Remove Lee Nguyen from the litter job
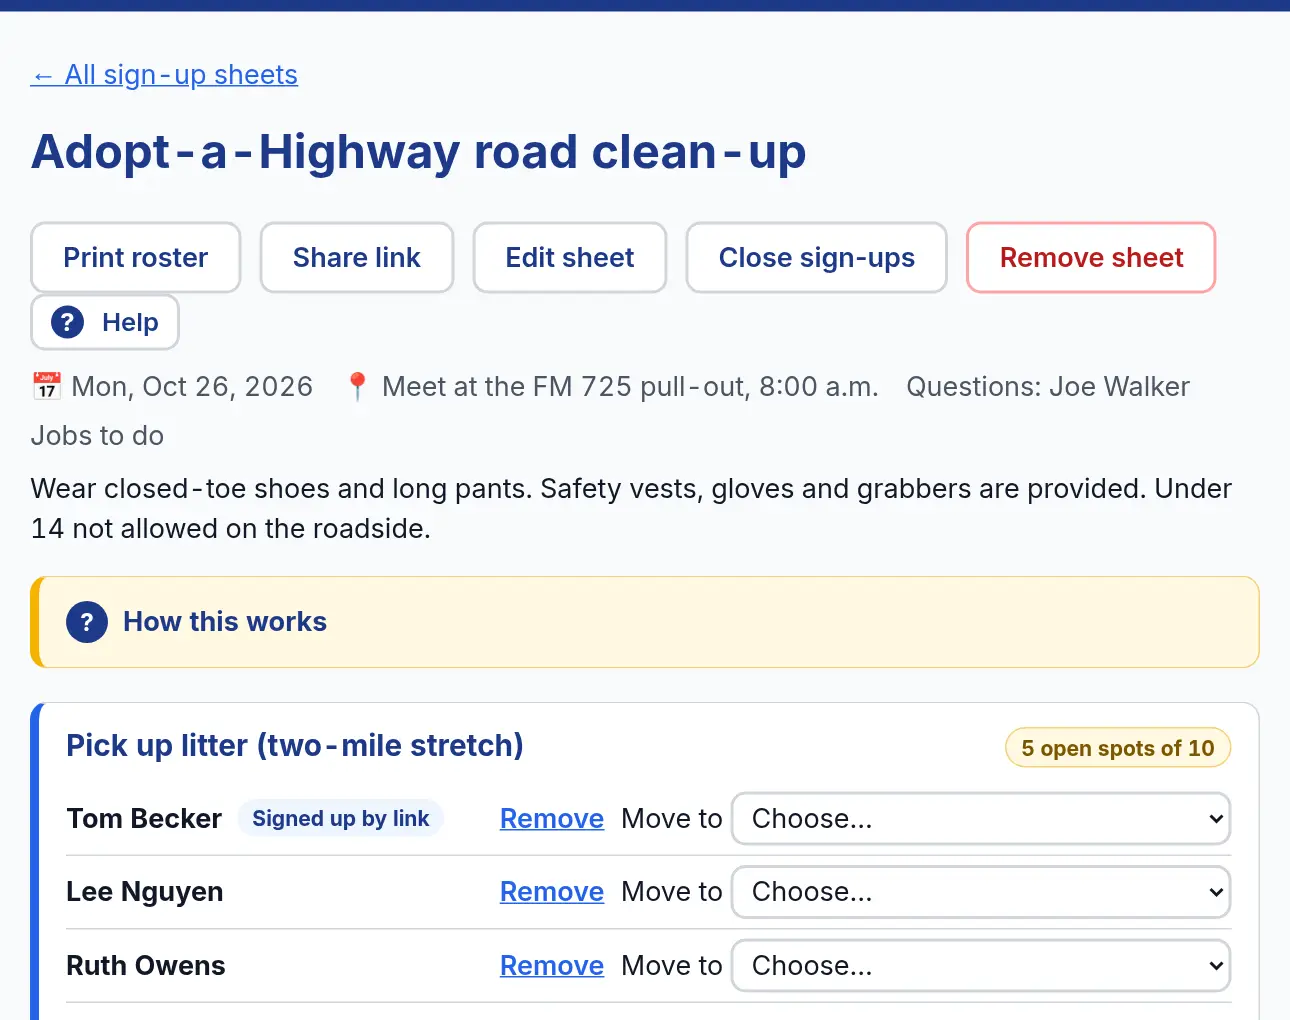This screenshot has height=1020, width=1290. (x=552, y=892)
